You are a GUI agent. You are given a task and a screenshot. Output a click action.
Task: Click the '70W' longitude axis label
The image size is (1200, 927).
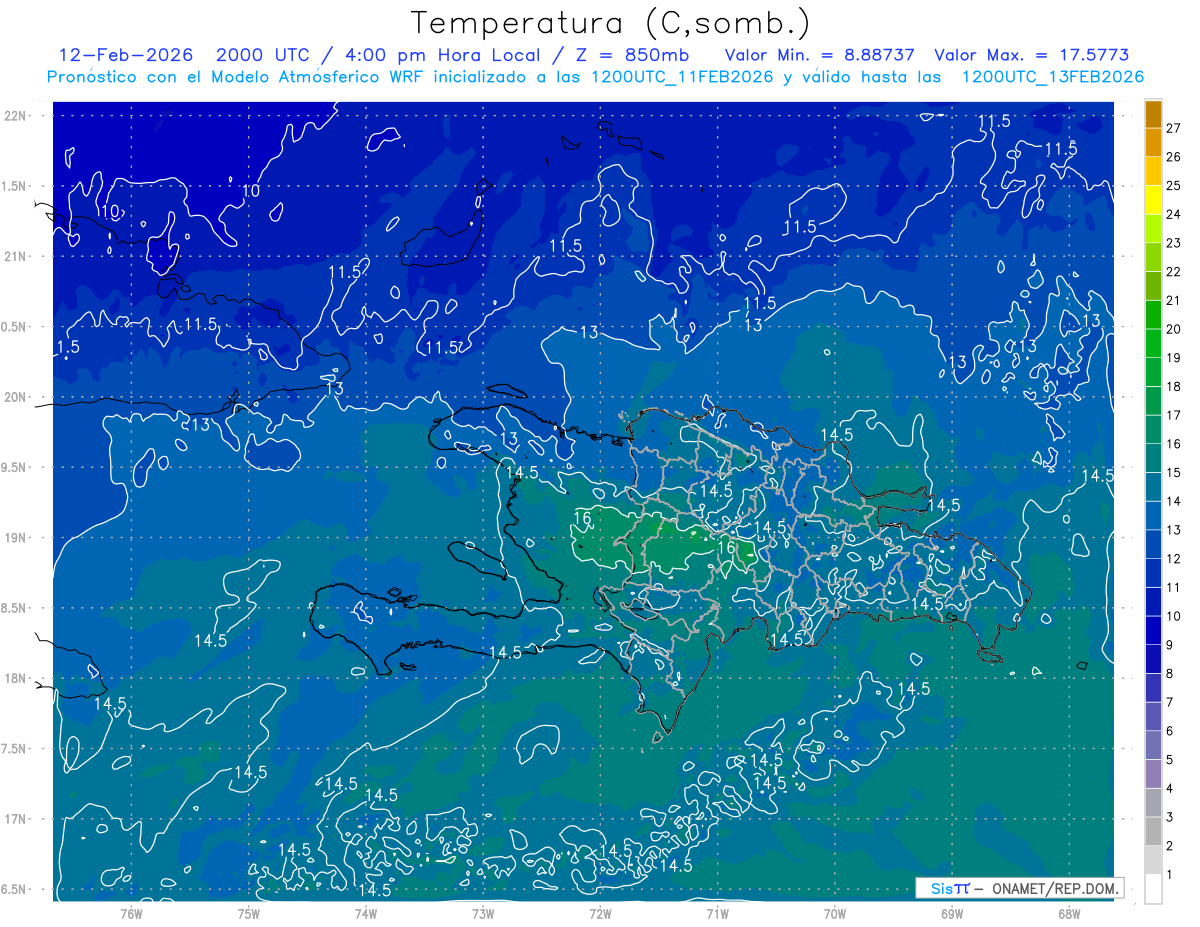click(x=835, y=913)
